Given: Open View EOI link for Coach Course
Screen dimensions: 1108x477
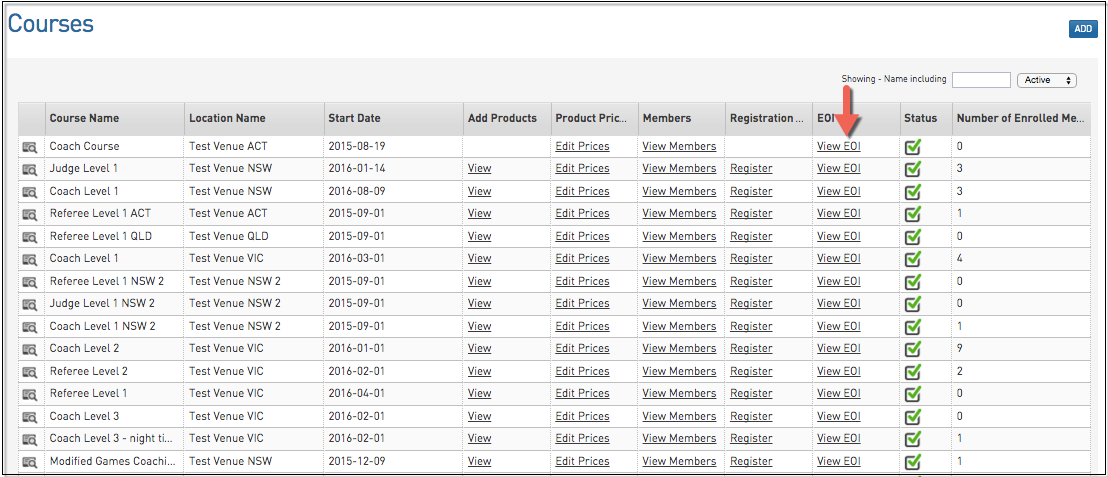Looking at the screenshot, I should pyautogui.click(x=838, y=146).
